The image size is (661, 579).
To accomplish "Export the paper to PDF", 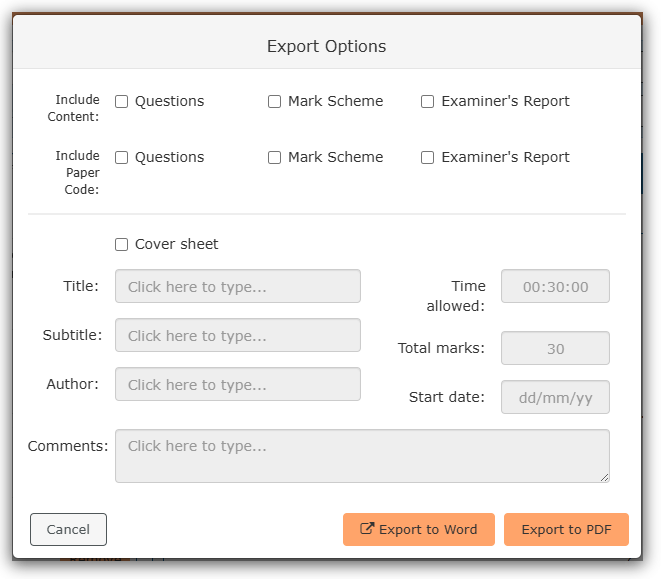I will [566, 530].
